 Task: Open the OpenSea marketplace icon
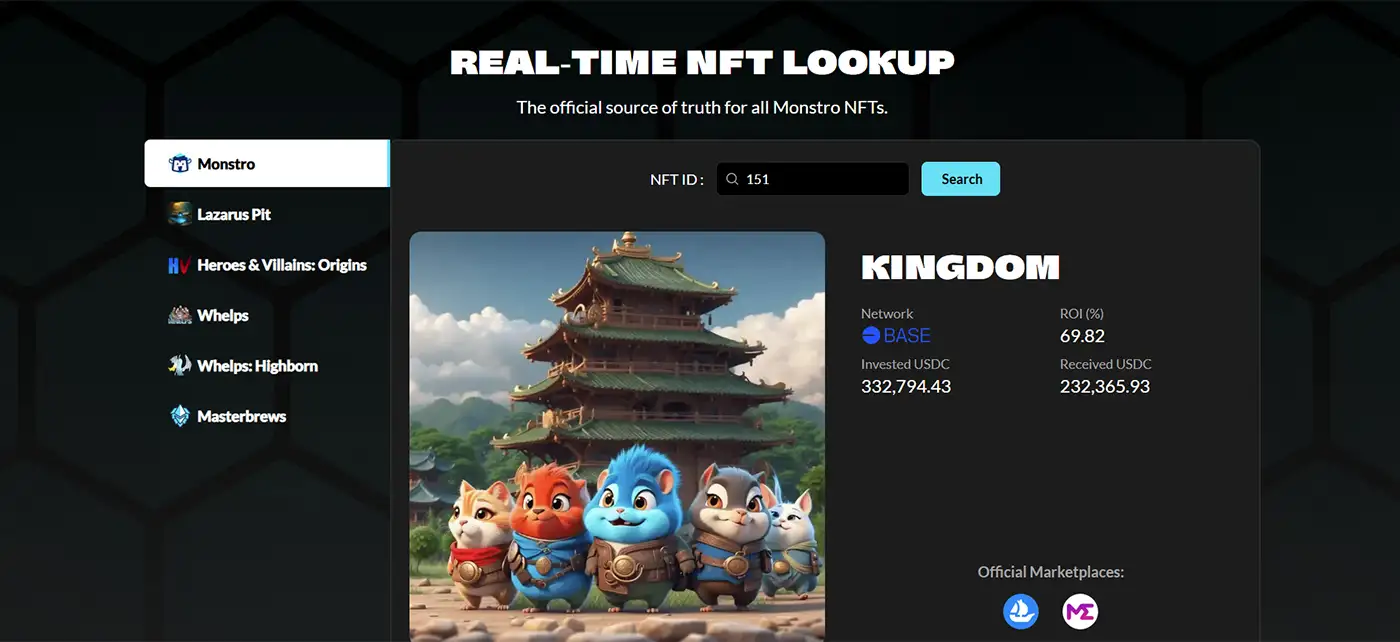pos(1021,611)
